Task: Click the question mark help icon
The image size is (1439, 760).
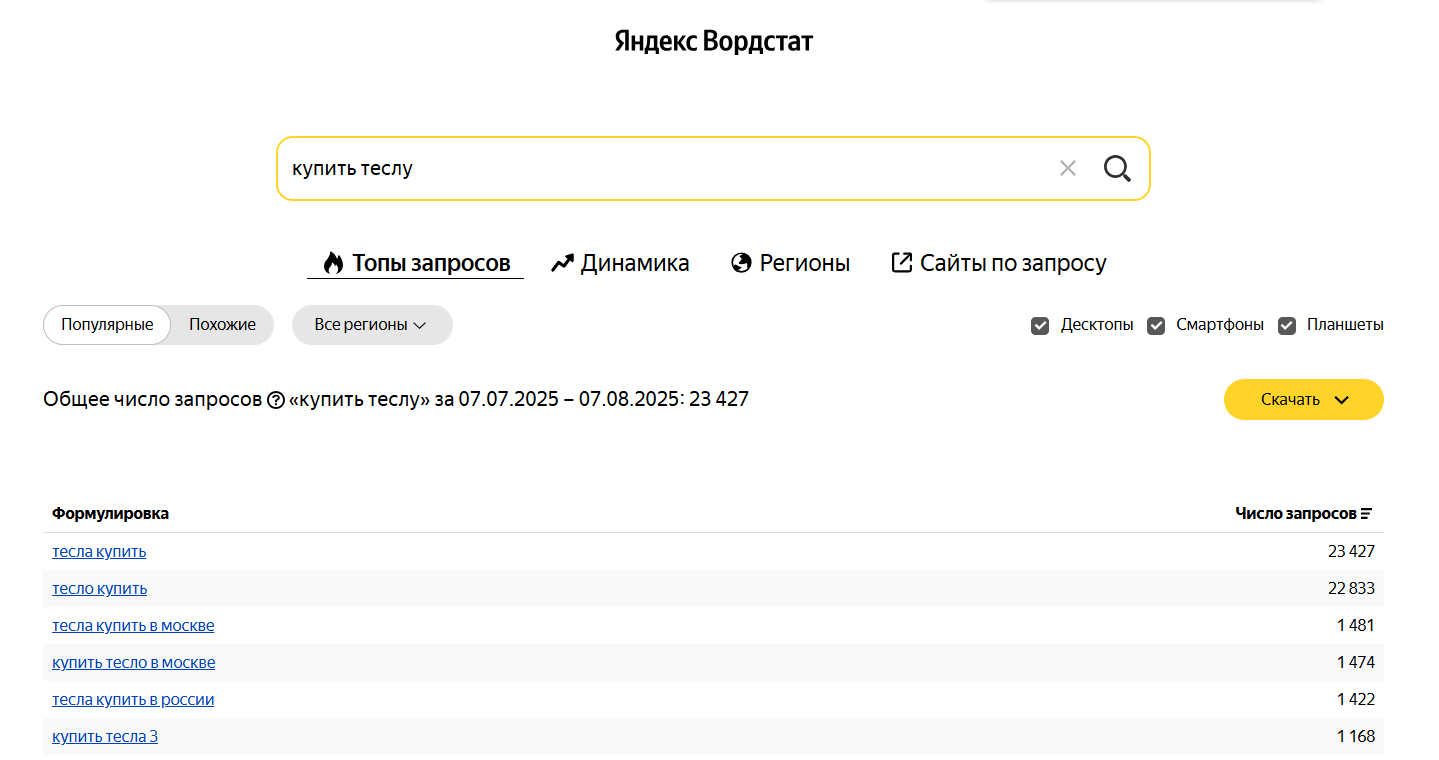Action: pyautogui.click(x=276, y=400)
